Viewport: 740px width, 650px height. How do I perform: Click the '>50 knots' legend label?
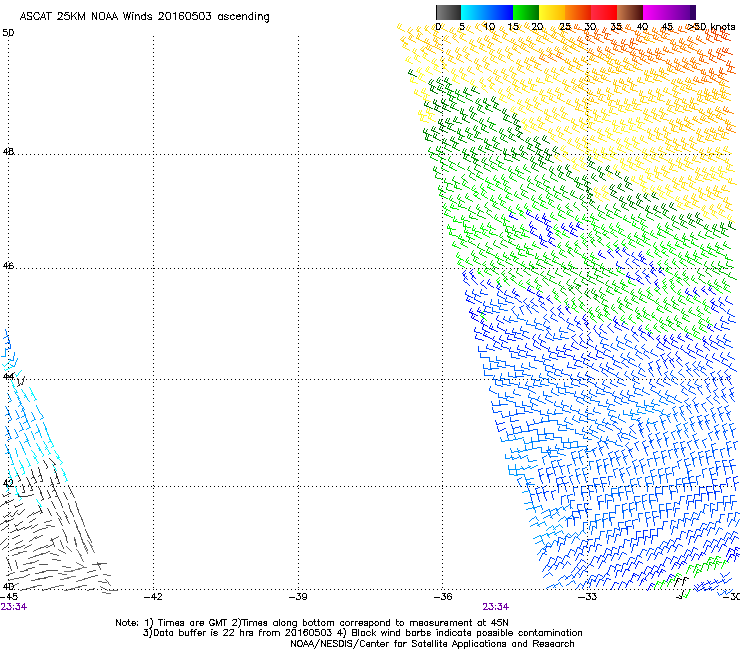coord(711,27)
